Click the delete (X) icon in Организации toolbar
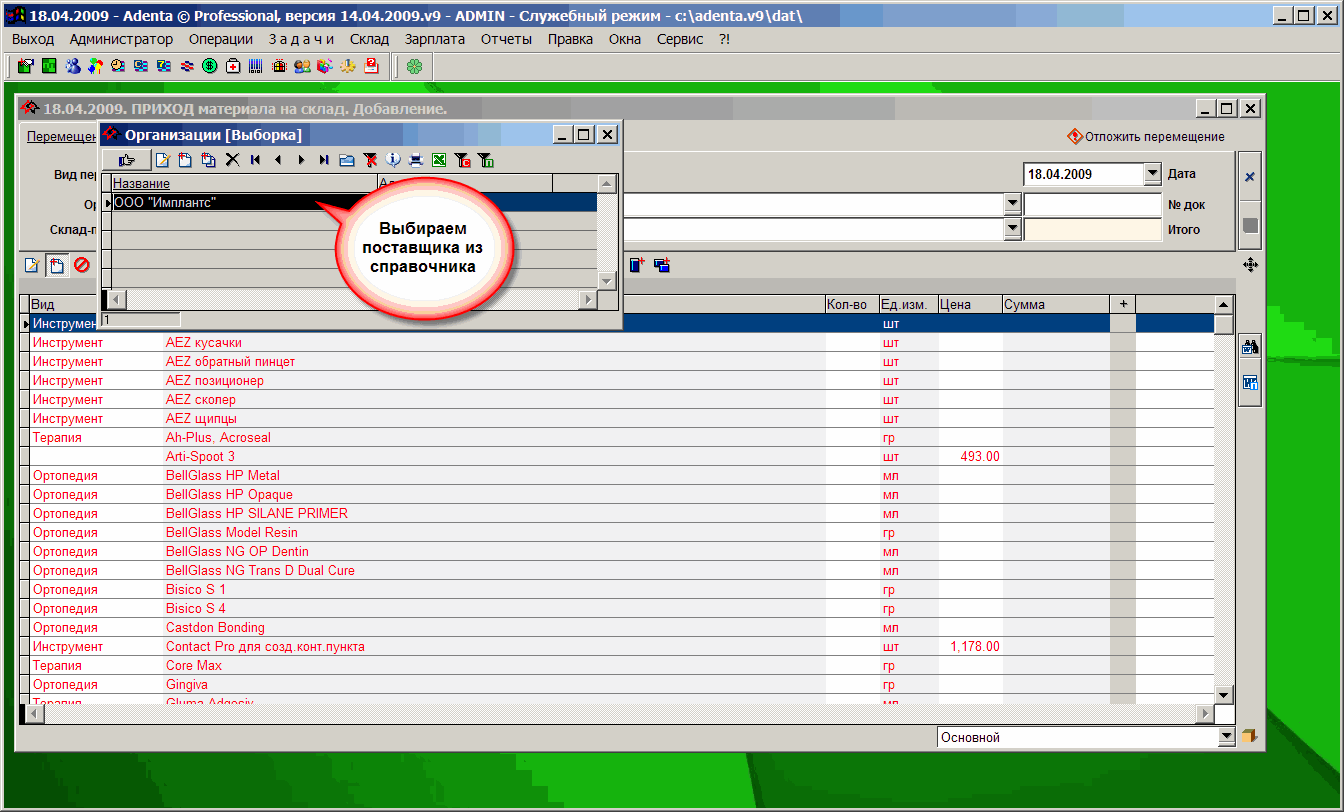Image resolution: width=1344 pixels, height=812 pixels. pos(232,160)
